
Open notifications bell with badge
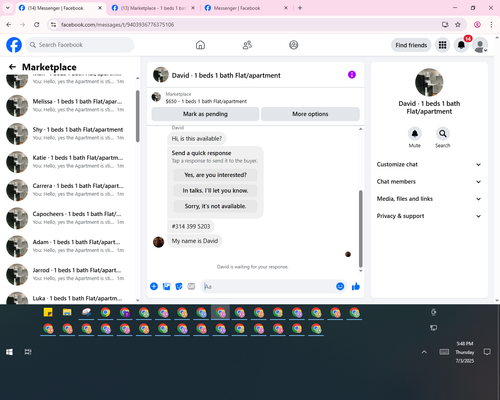click(x=461, y=45)
